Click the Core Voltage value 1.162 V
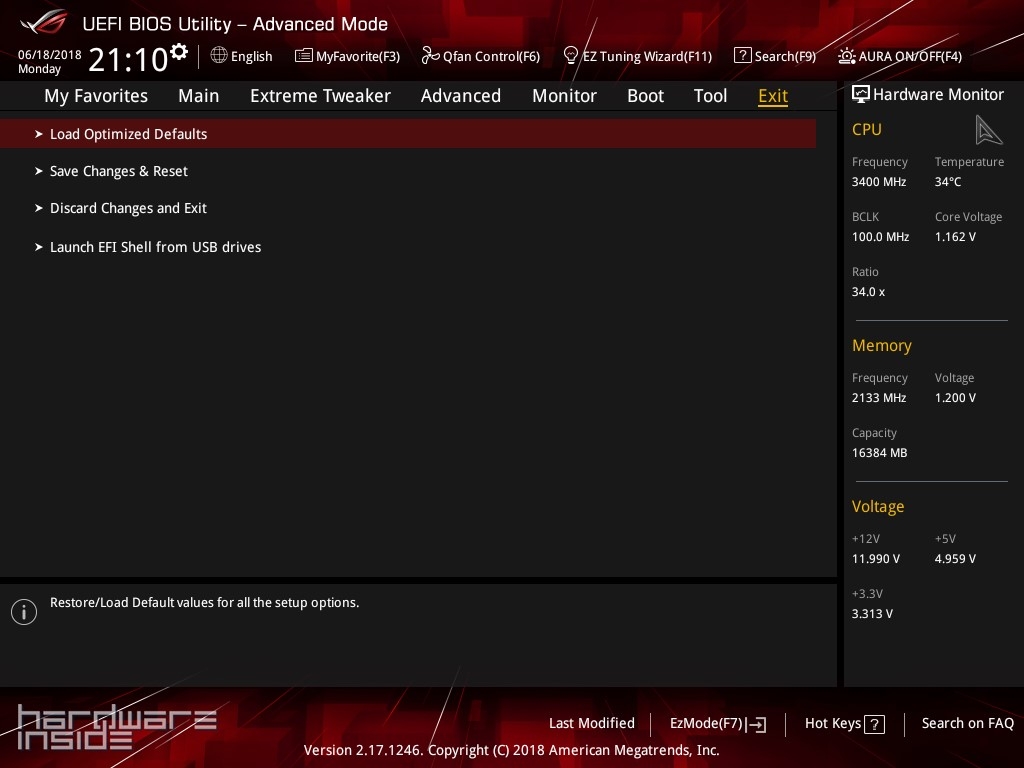The width and height of the screenshot is (1024, 768). (955, 237)
